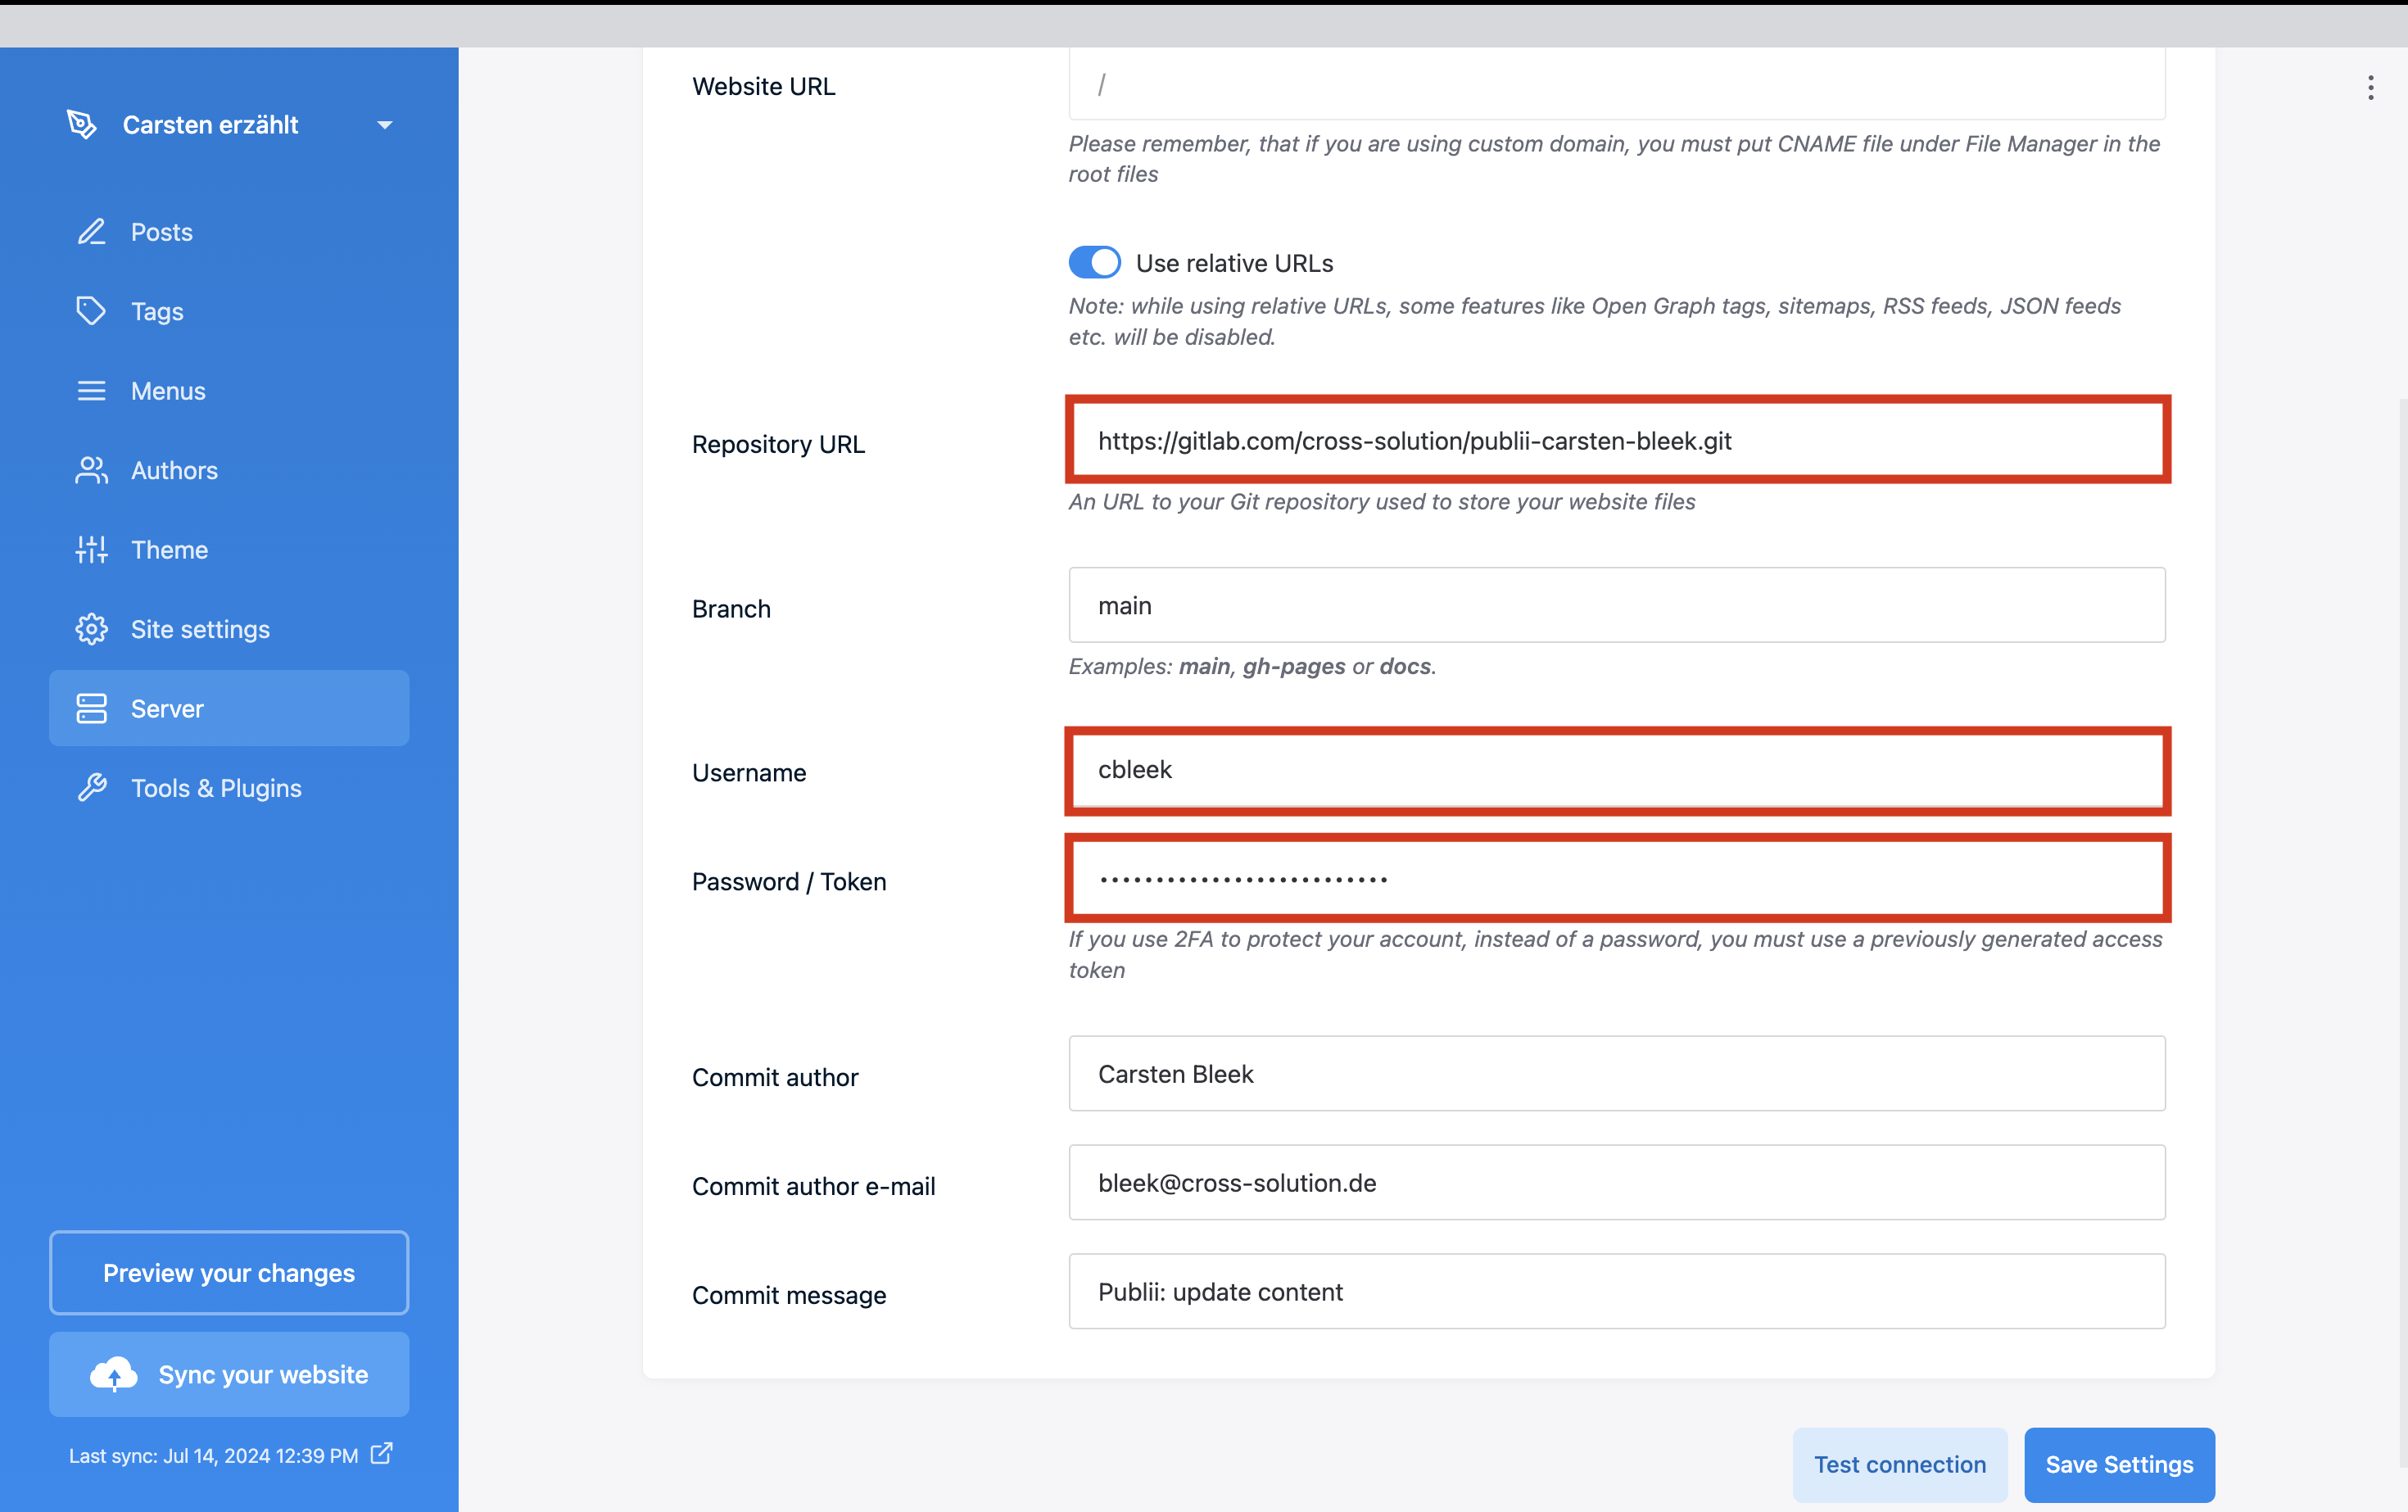This screenshot has width=2408, height=1512.
Task: Click the Menus hamburger icon
Action: click(x=91, y=391)
